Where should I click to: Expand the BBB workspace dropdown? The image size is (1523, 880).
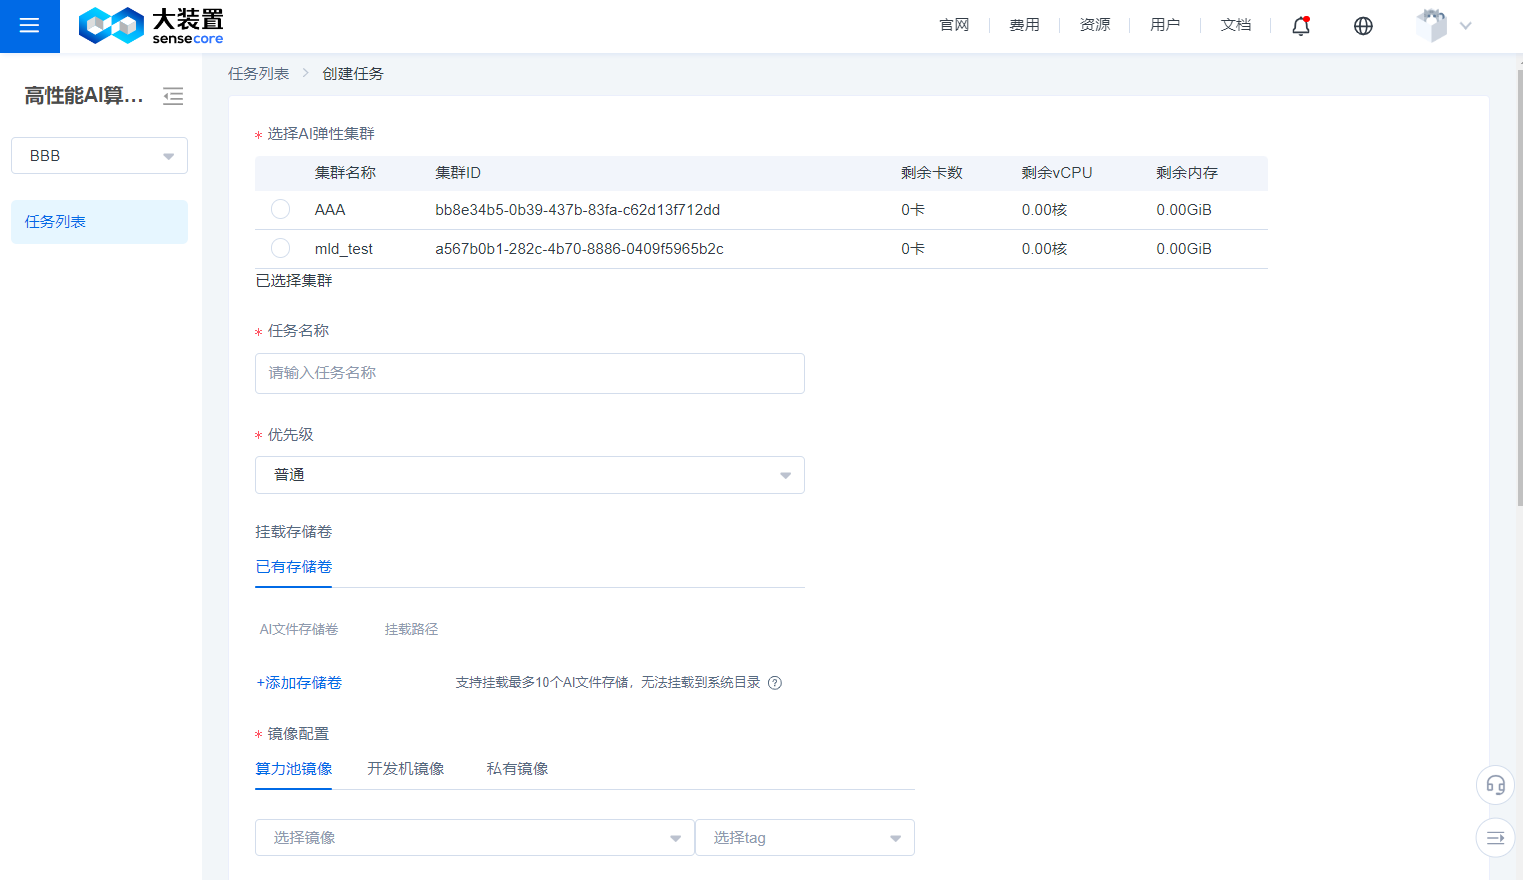[99, 156]
